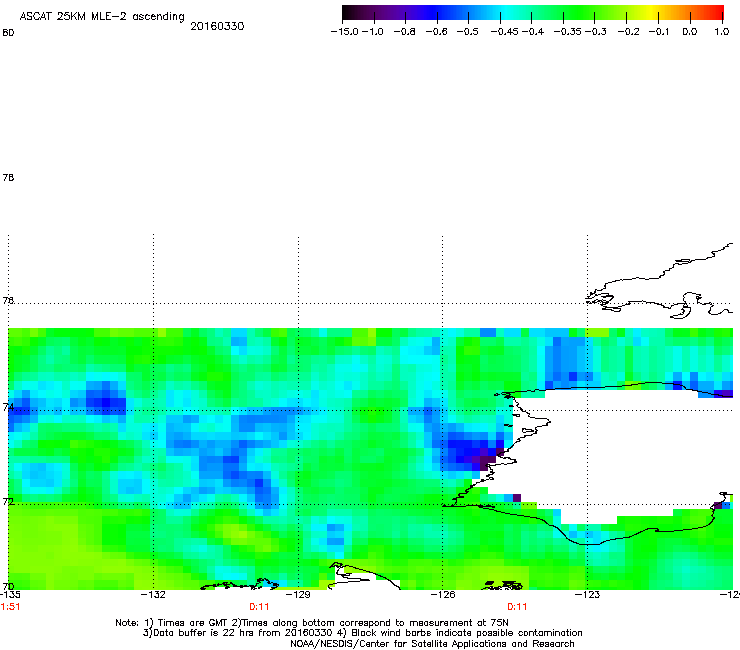The width and height of the screenshot is (740, 650).
Task: Click the -0.45 color scale label
Action: point(504,32)
